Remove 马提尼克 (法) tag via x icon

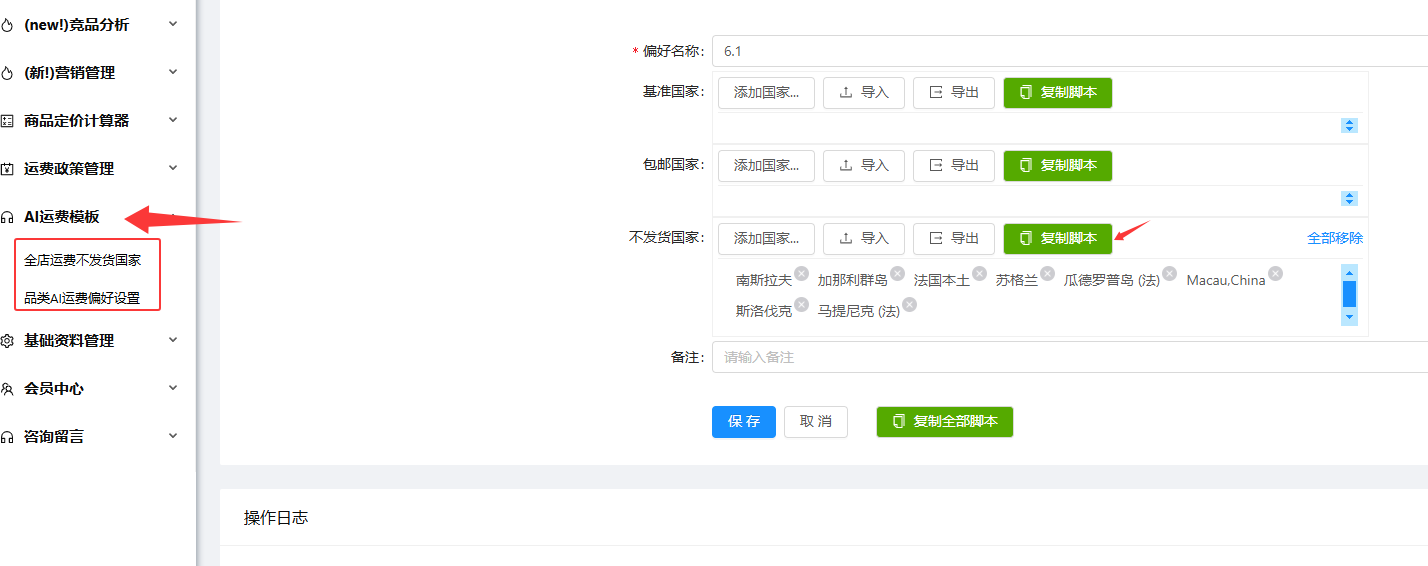pyautogui.click(x=910, y=304)
